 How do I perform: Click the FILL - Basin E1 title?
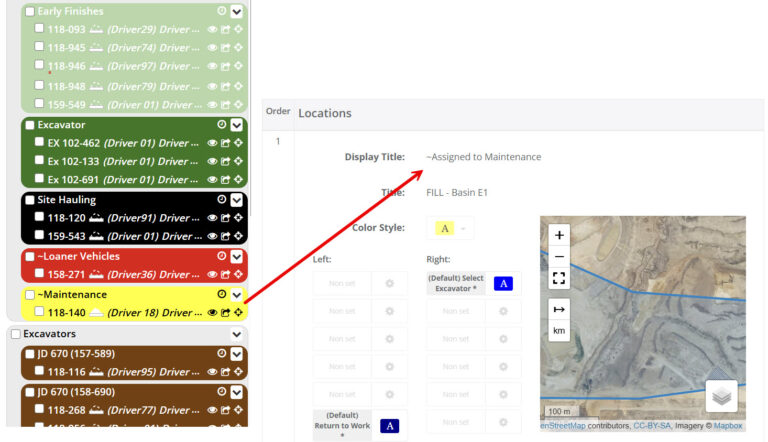[457, 193]
